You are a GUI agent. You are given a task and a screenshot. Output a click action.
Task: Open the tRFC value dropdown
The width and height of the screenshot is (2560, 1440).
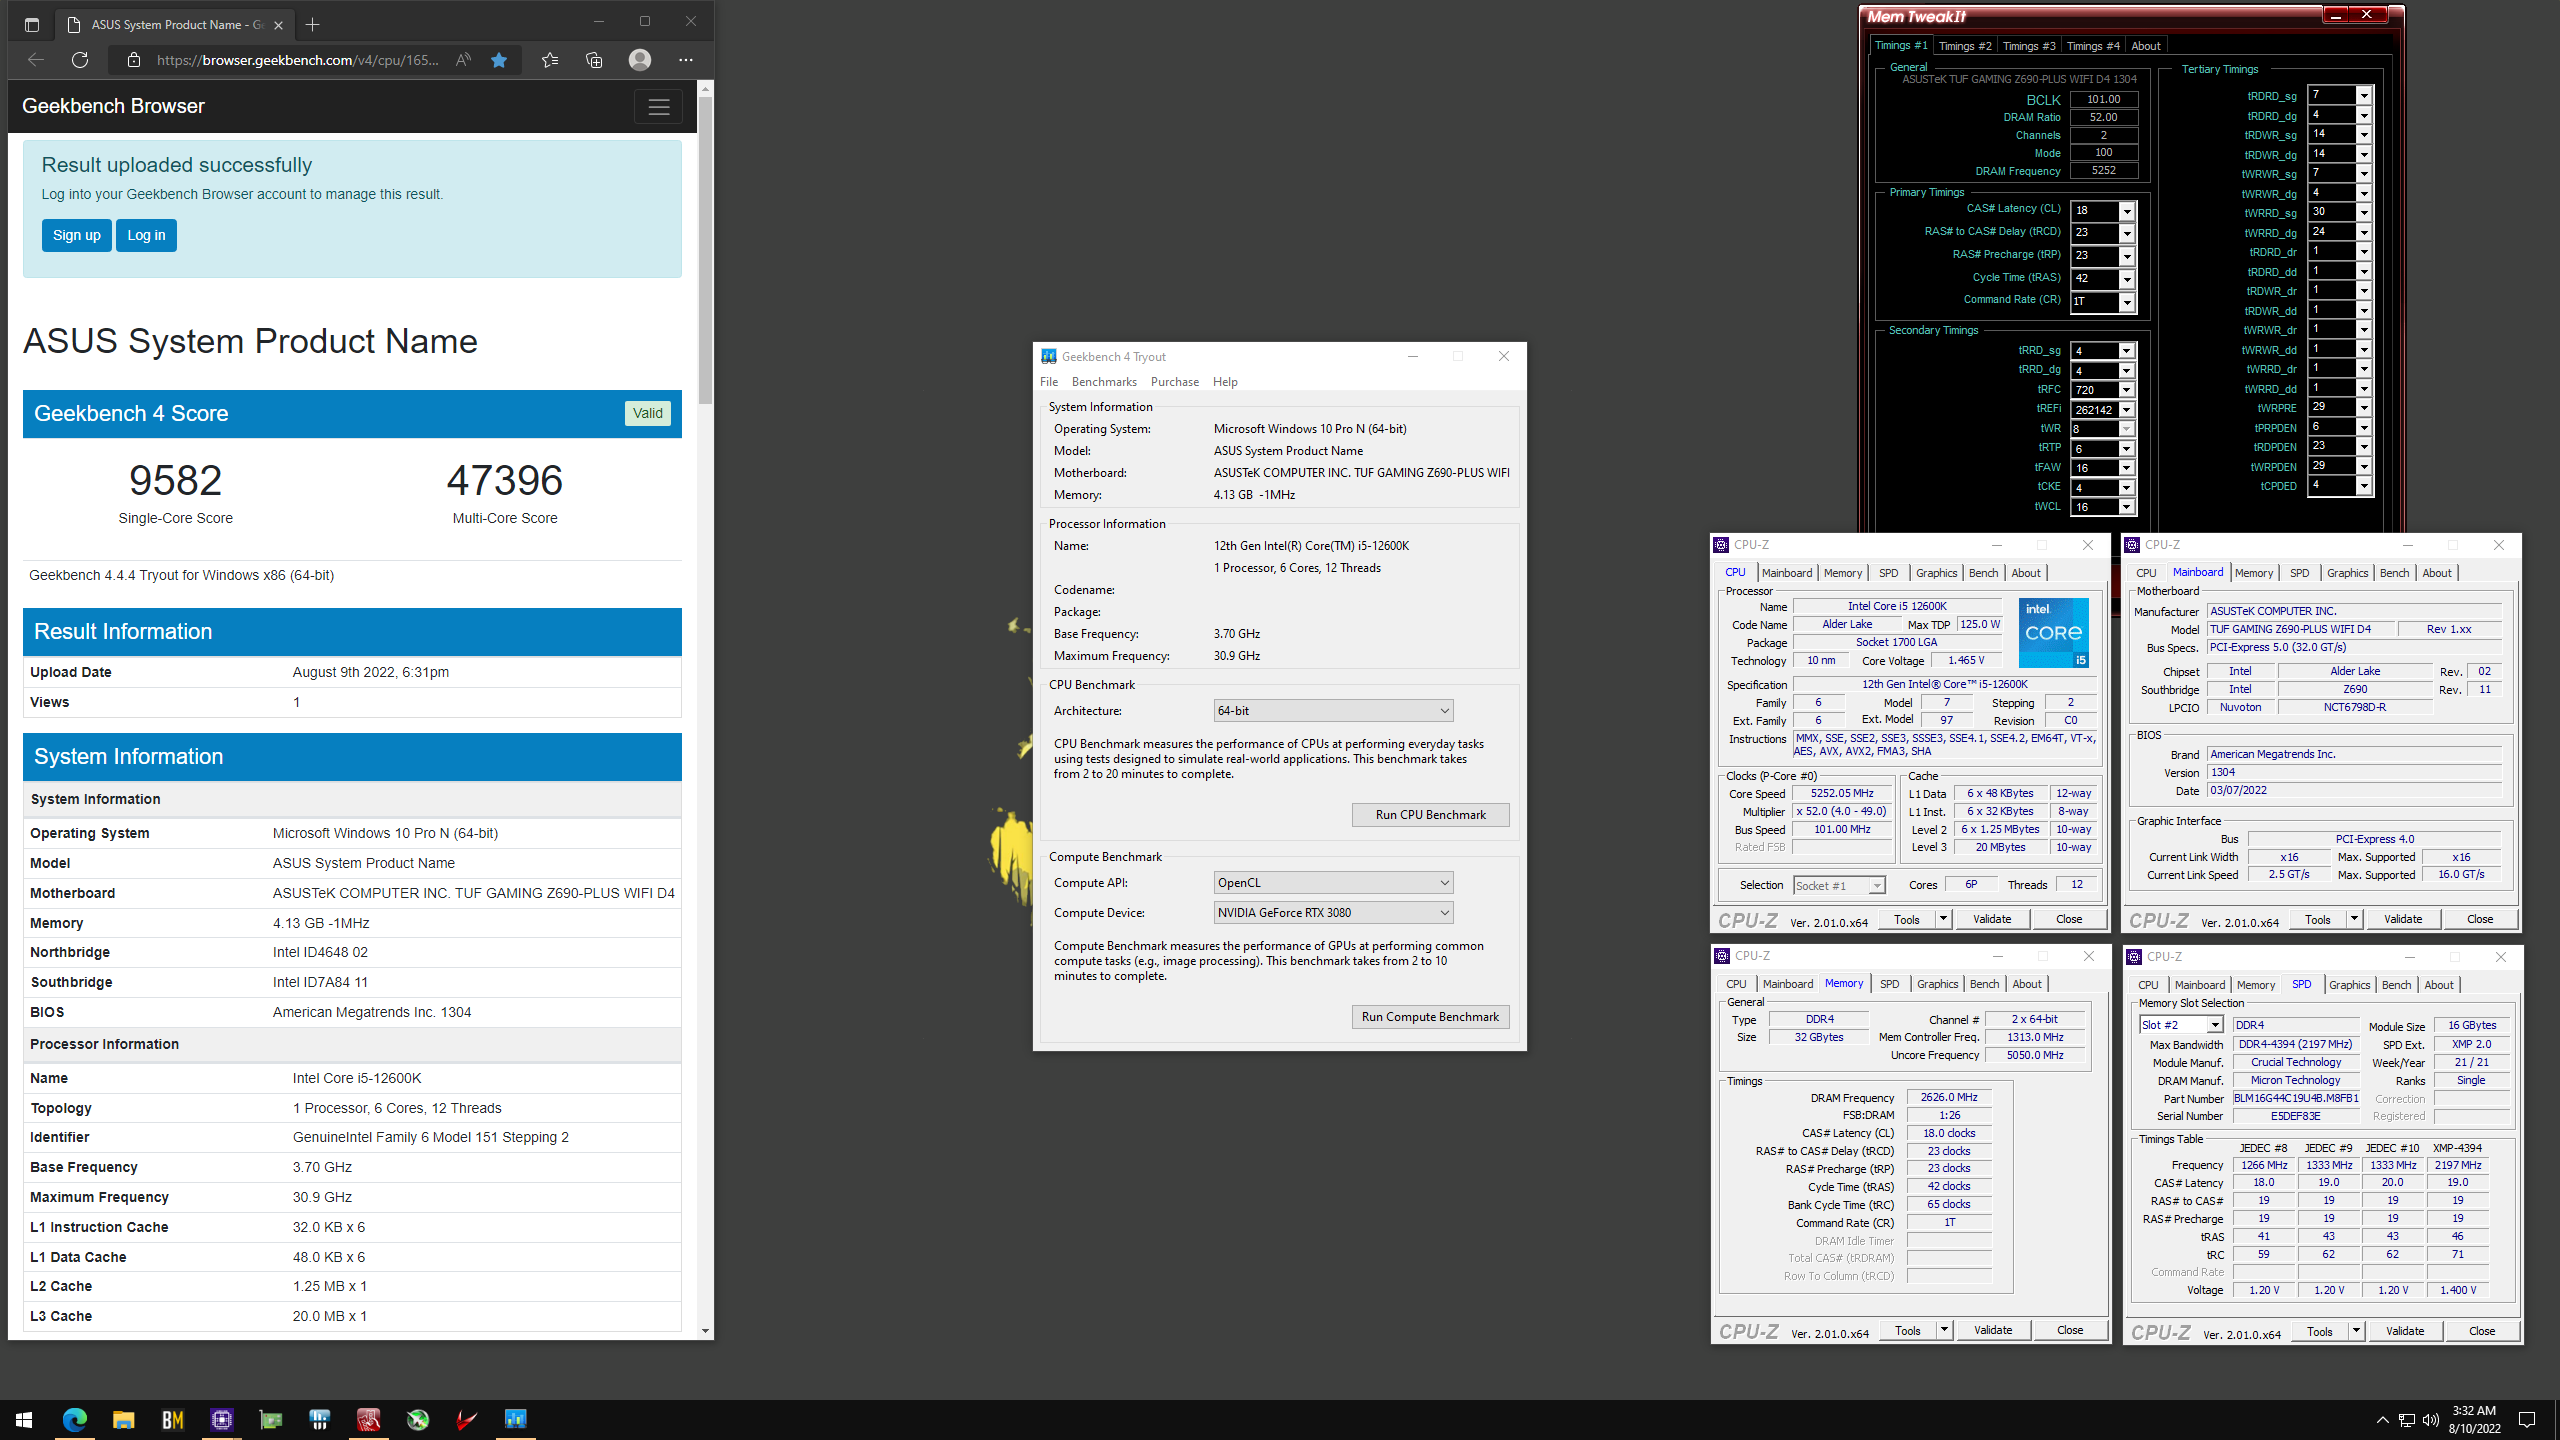(x=2127, y=390)
